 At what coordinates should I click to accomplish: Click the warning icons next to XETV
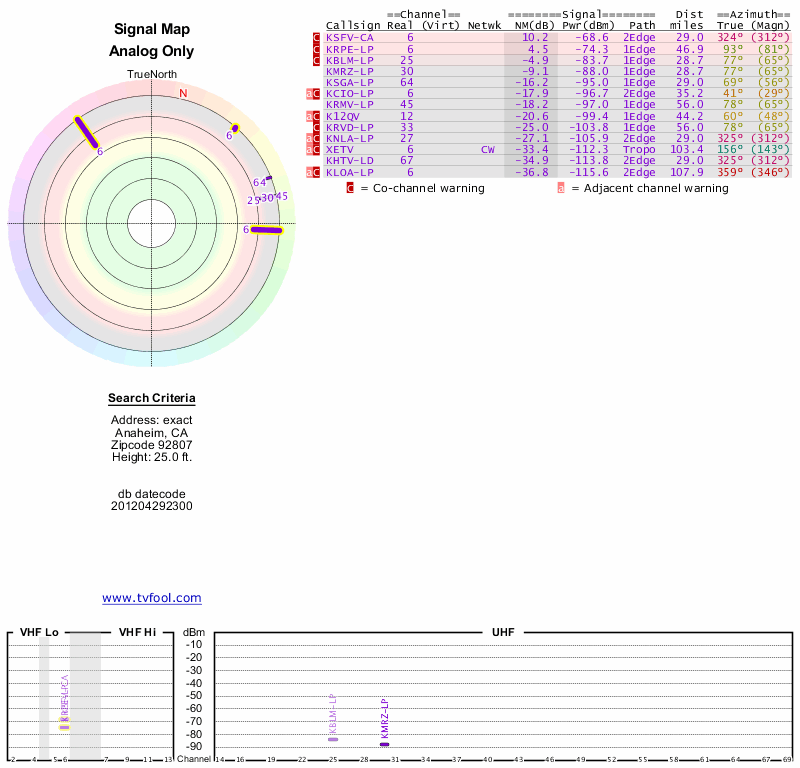314,149
